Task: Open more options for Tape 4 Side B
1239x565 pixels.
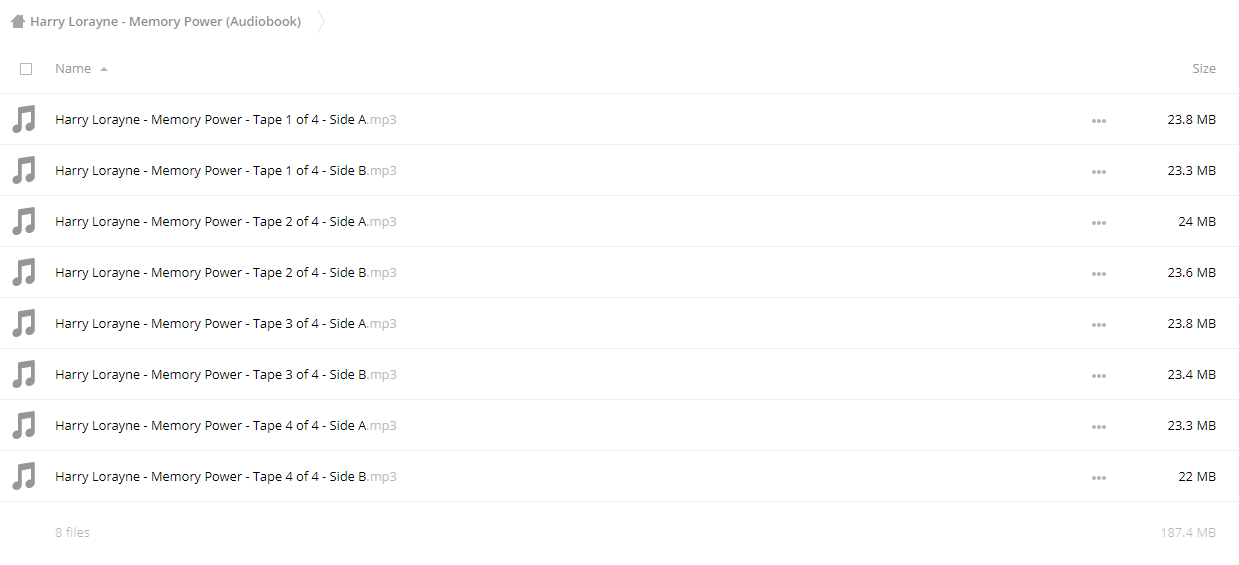Action: 1099,478
